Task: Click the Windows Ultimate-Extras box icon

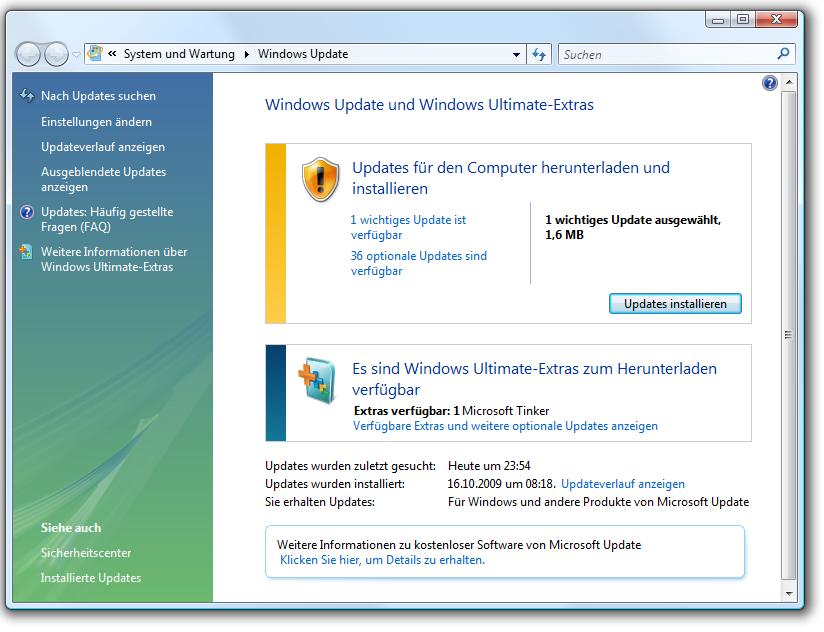Action: click(x=317, y=380)
